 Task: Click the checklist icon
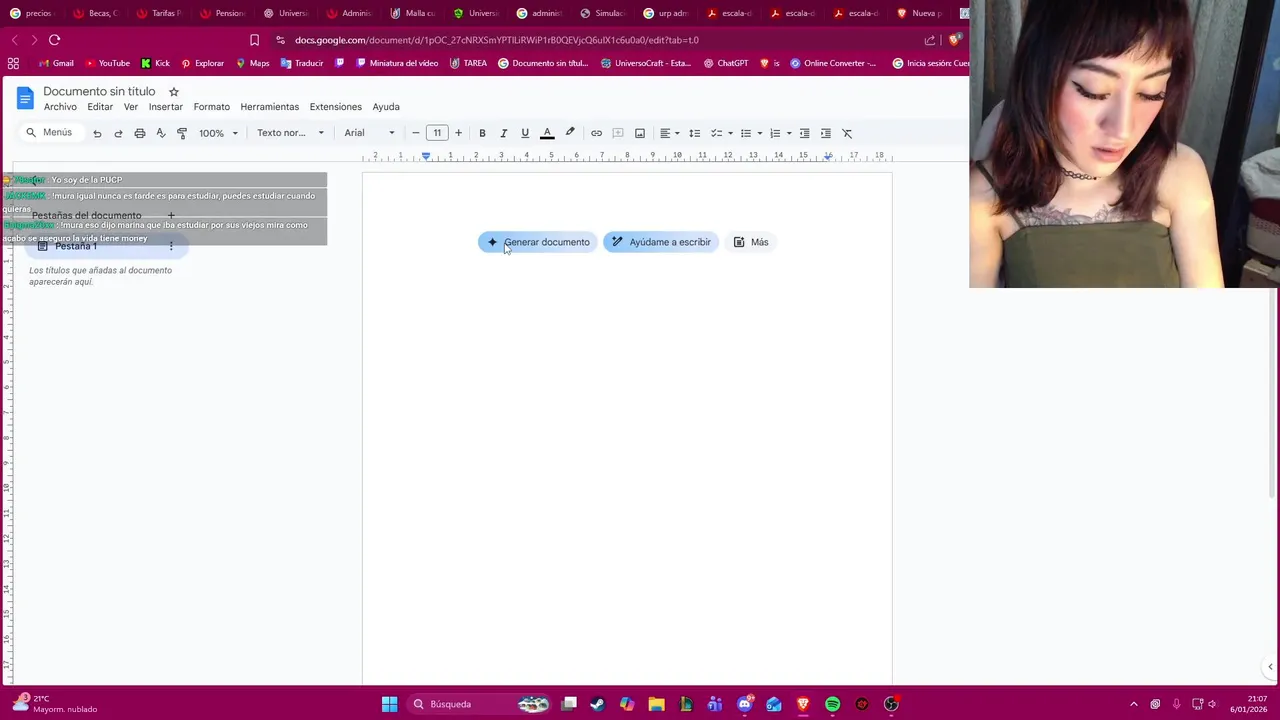tap(716, 133)
